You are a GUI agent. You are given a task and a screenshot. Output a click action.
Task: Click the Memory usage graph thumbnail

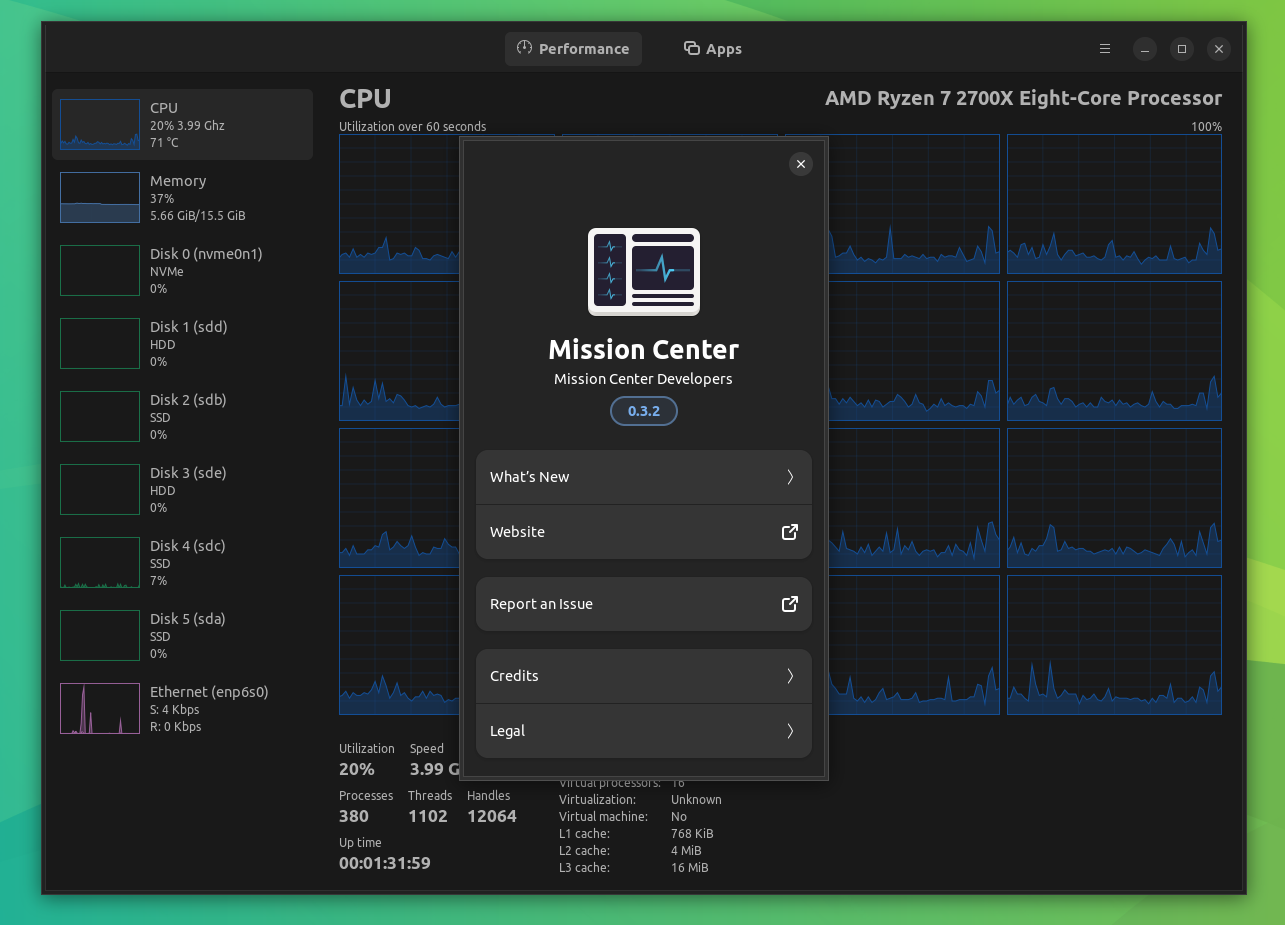pos(99,197)
